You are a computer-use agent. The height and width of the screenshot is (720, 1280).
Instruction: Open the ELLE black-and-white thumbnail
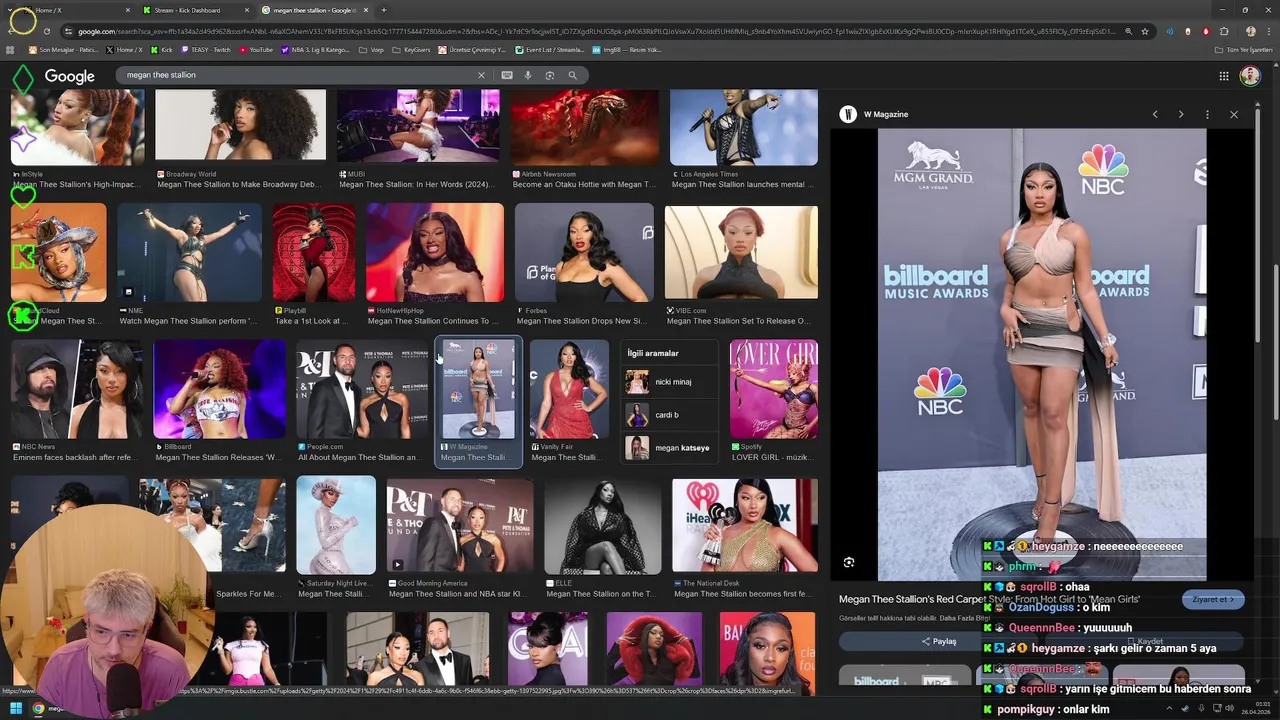[x=603, y=525]
